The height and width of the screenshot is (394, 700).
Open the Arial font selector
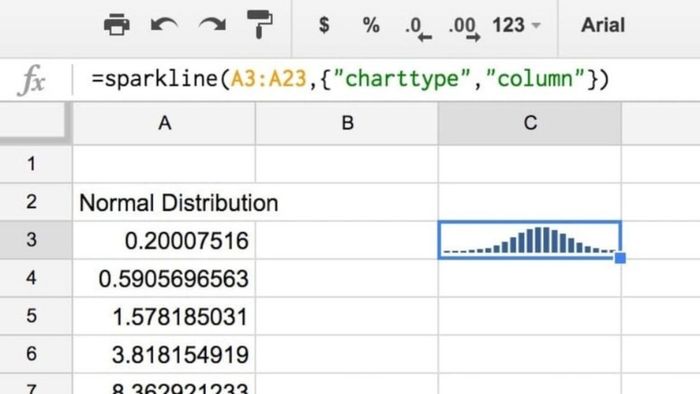point(603,25)
